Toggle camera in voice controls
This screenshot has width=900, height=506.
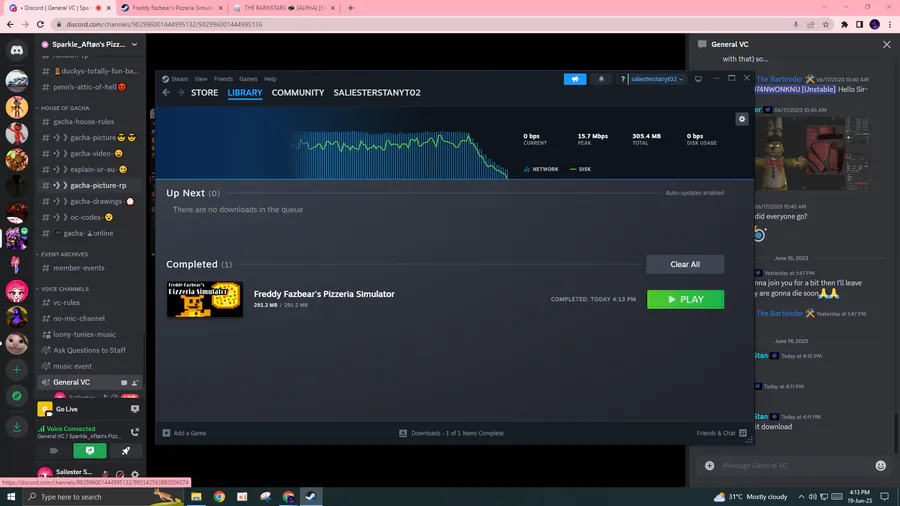coord(54,451)
